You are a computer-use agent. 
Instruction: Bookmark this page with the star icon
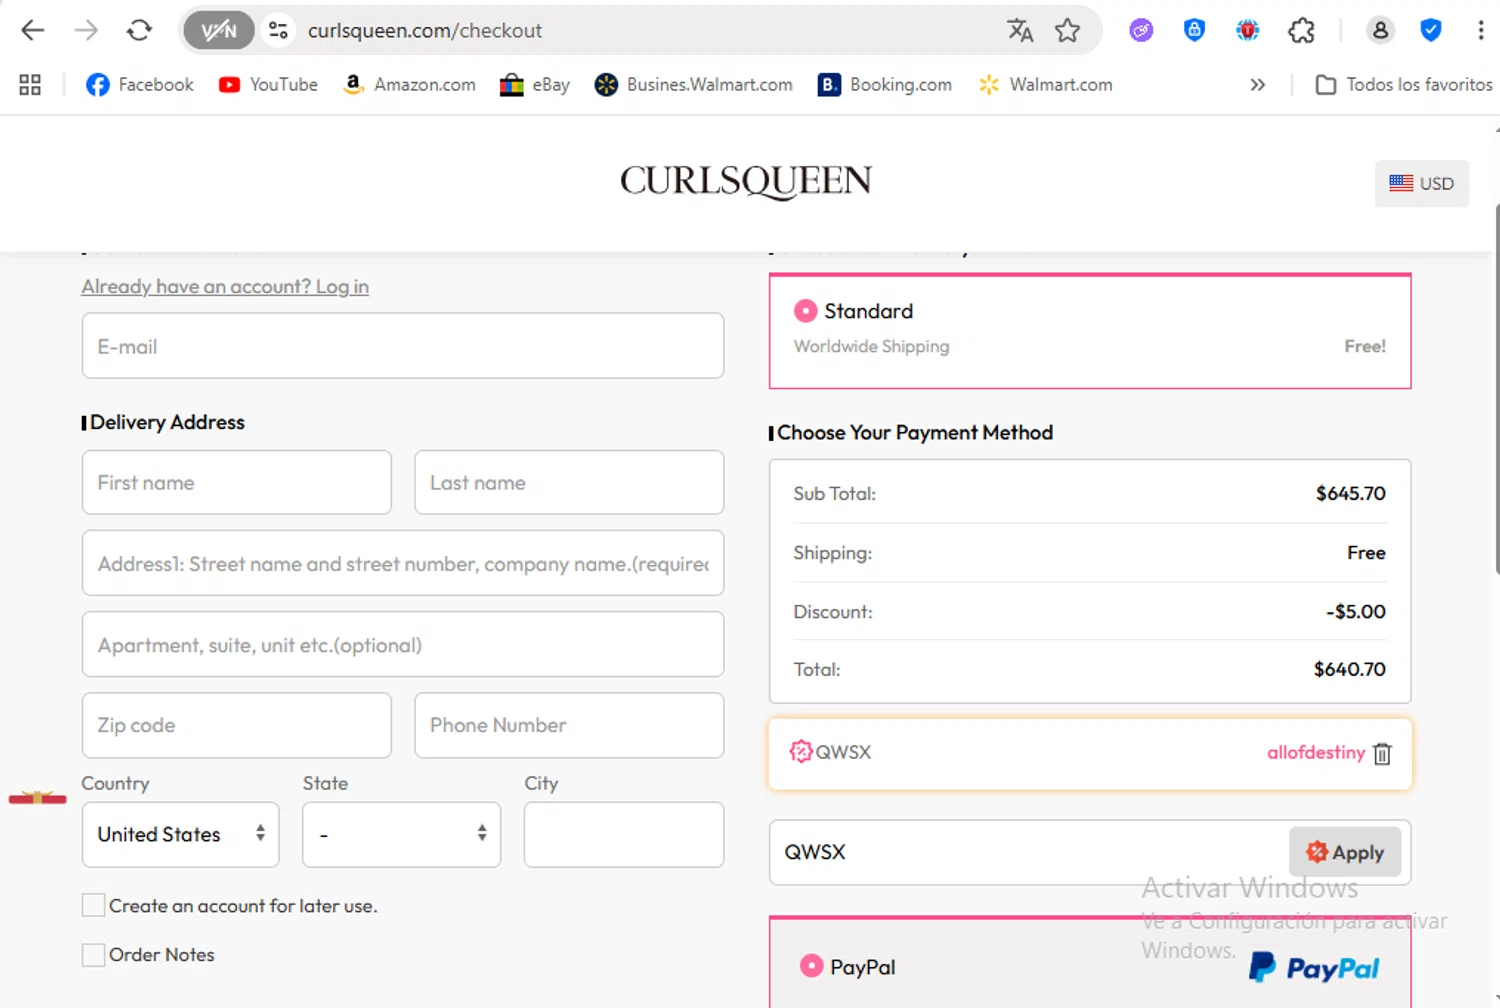[x=1068, y=30]
